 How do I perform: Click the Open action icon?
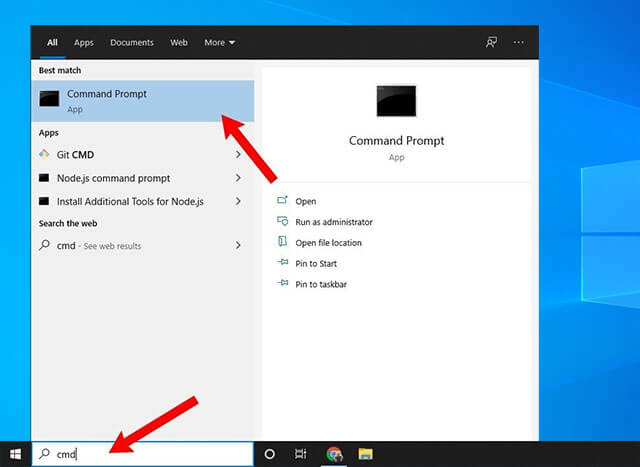[282, 200]
